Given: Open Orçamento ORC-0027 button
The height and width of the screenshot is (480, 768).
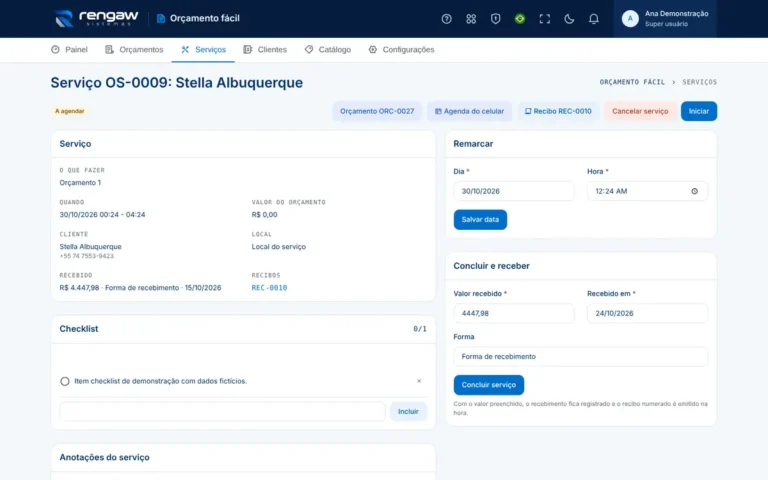Looking at the screenshot, I should pos(377,111).
